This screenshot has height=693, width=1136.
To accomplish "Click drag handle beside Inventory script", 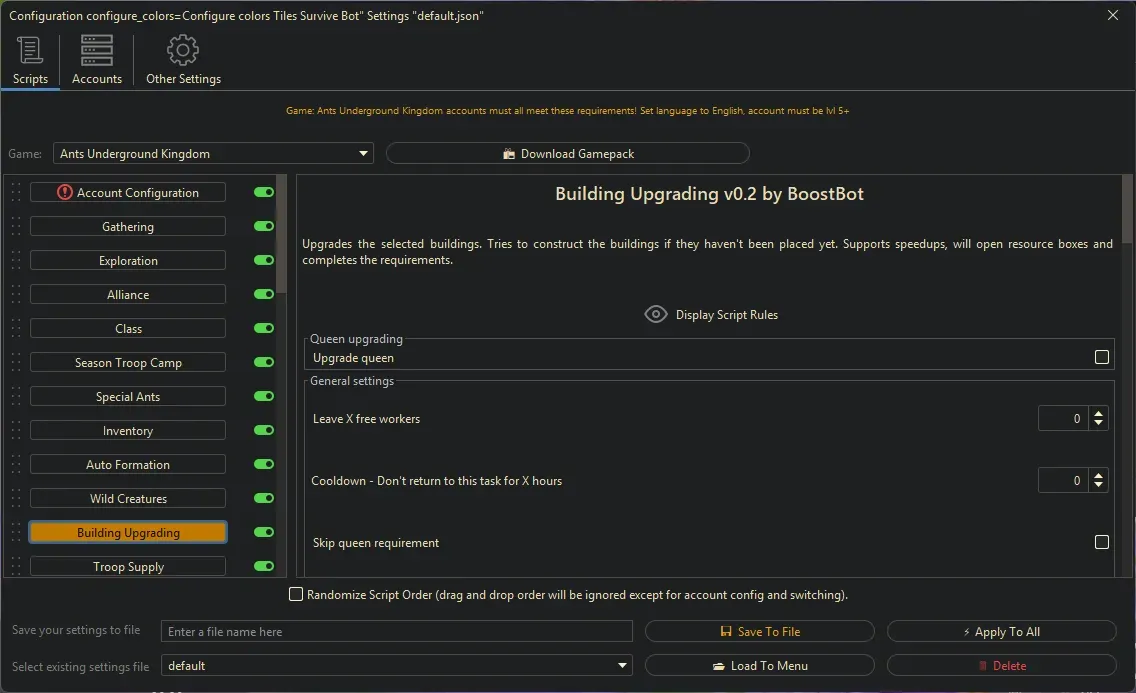I will (16, 431).
